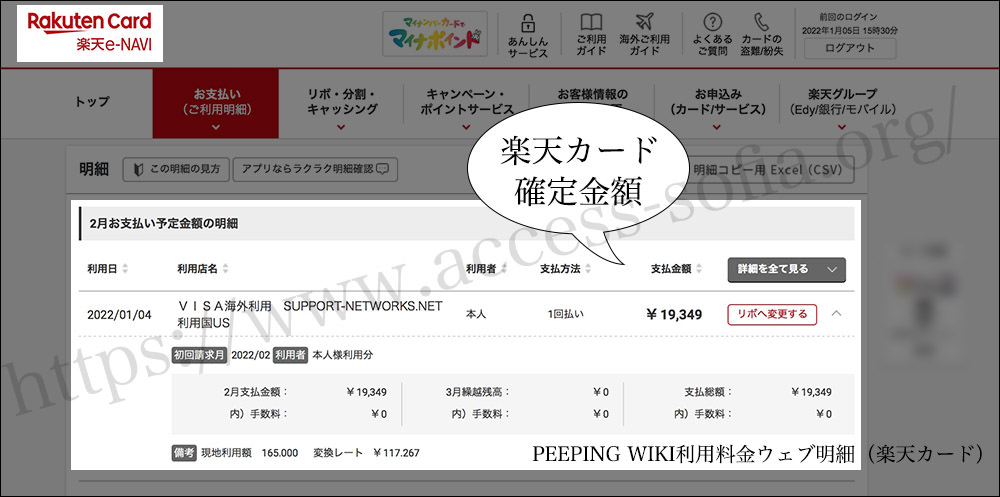1000x497 pixels.
Task: Collapse the 2022/01/04 row details chevron
Action: tap(837, 313)
